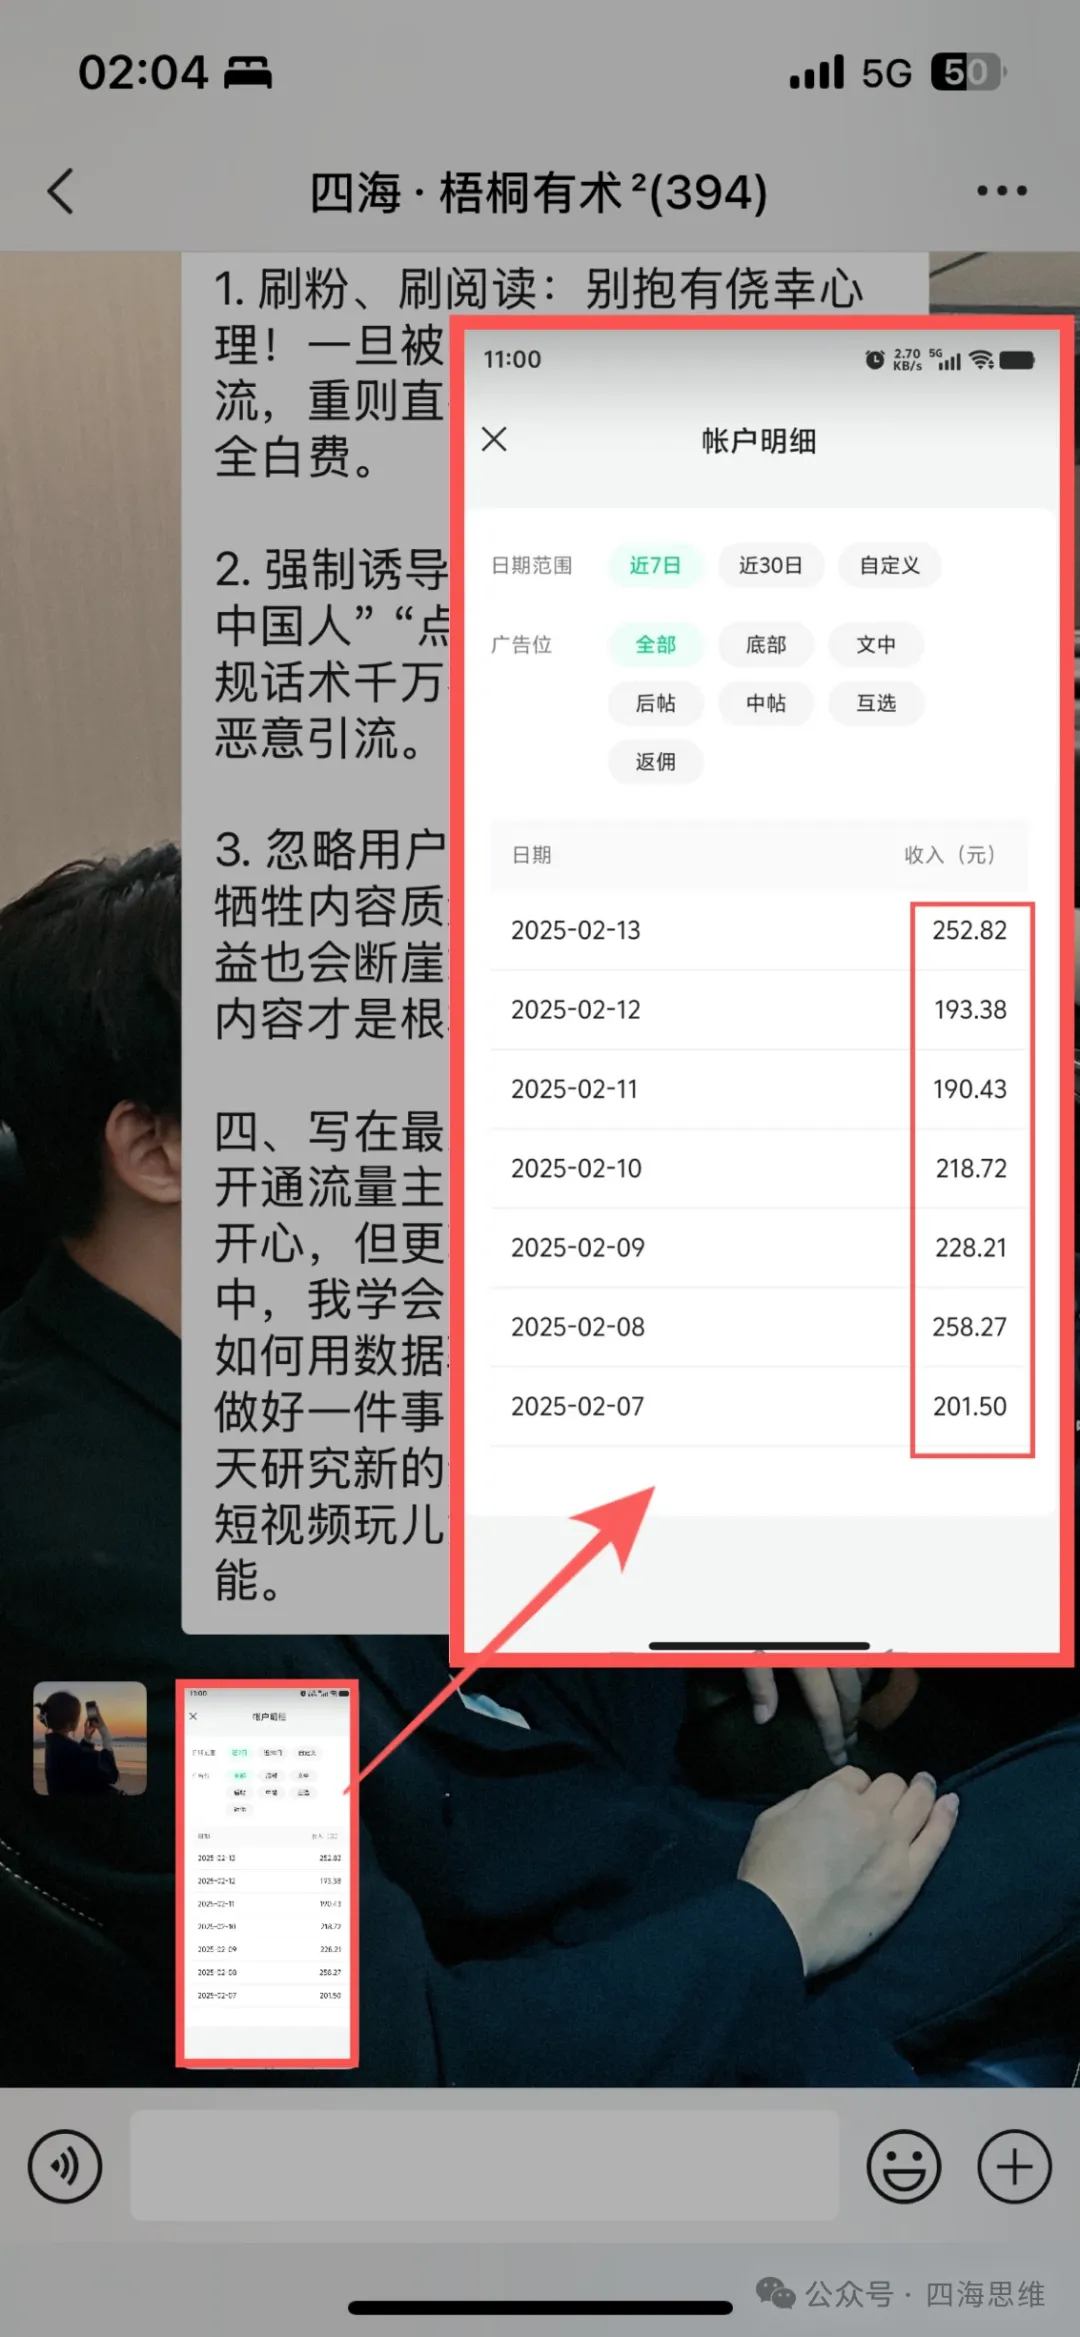Viewport: 1080px width, 2337px height.
Task: Tap the 日期 column header
Action: coord(532,855)
